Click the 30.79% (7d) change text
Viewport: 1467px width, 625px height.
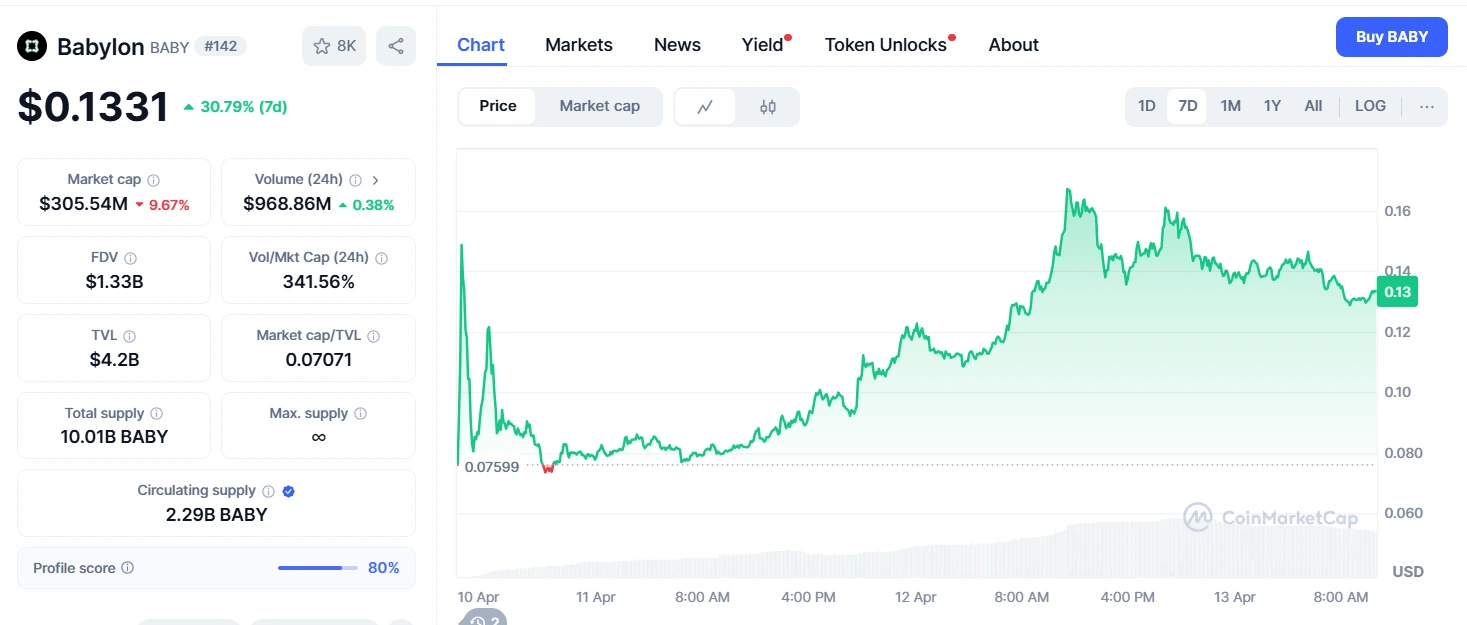(x=243, y=107)
